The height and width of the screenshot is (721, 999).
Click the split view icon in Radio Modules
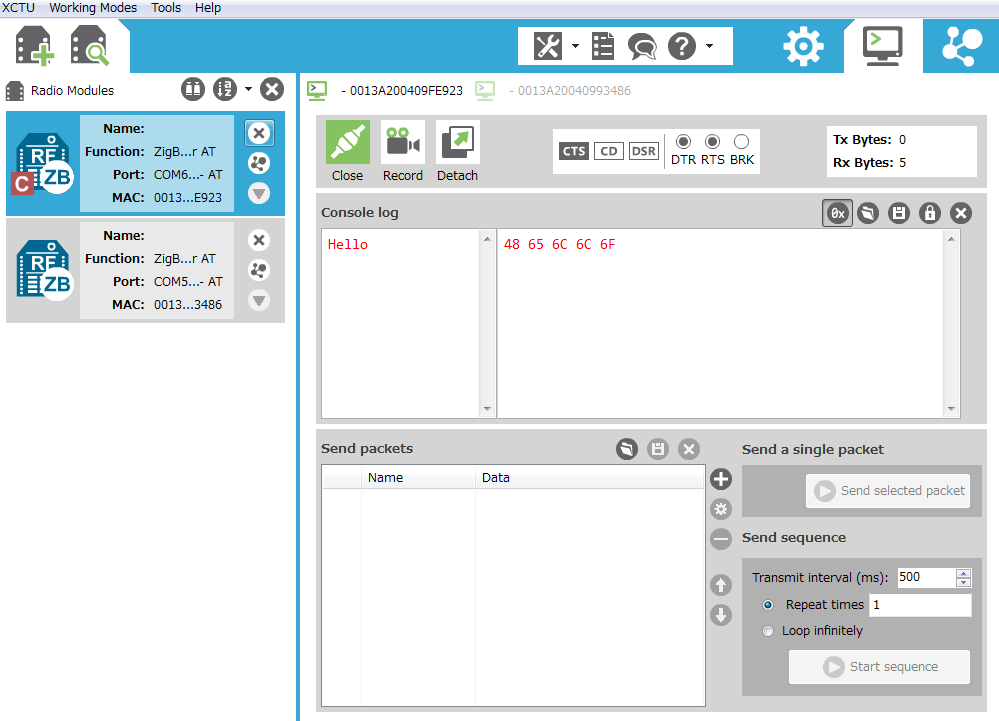[193, 89]
